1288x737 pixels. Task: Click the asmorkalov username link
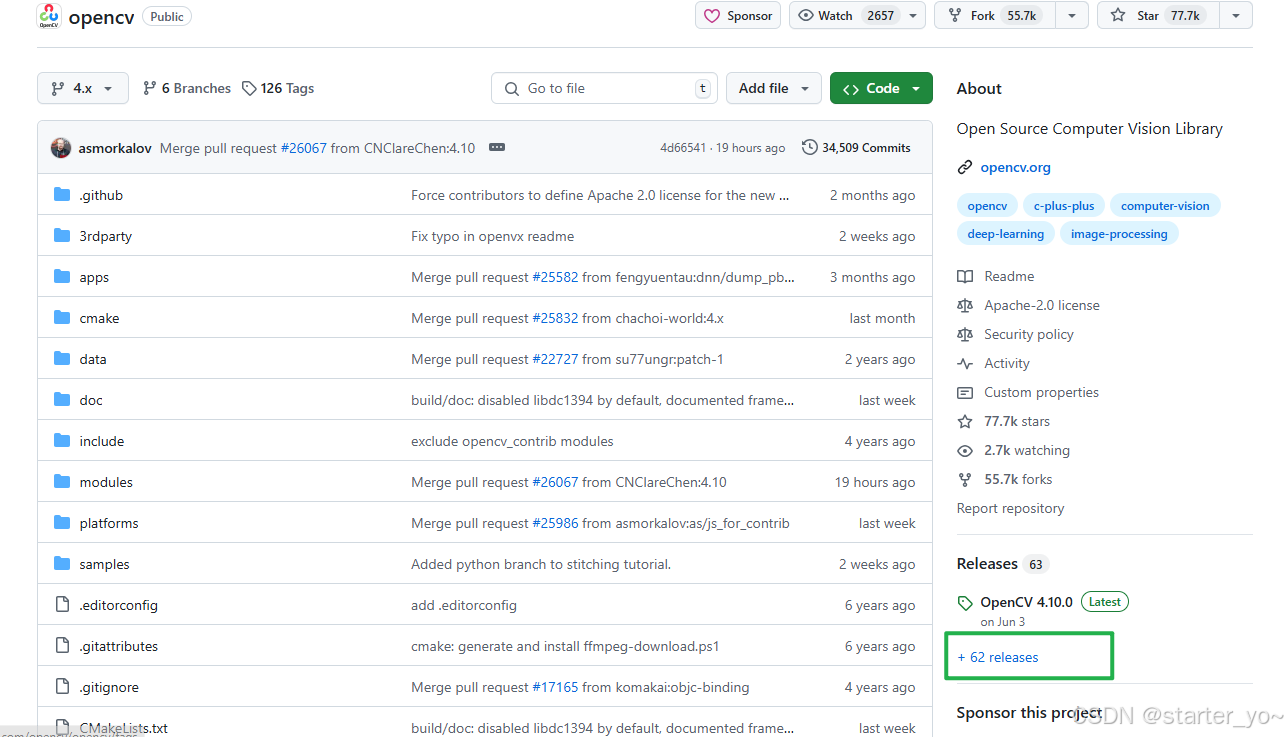click(115, 148)
